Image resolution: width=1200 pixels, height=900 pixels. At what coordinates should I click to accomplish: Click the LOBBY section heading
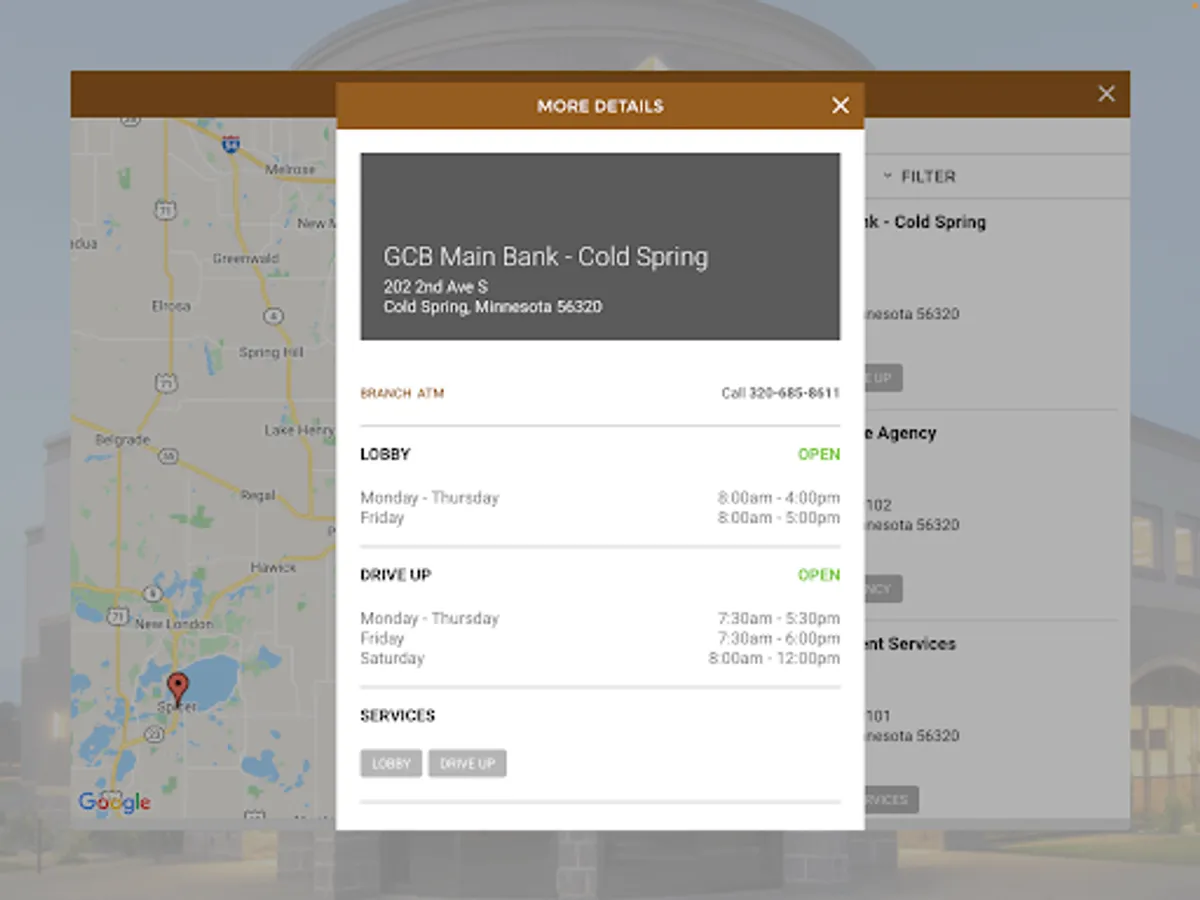(x=385, y=454)
